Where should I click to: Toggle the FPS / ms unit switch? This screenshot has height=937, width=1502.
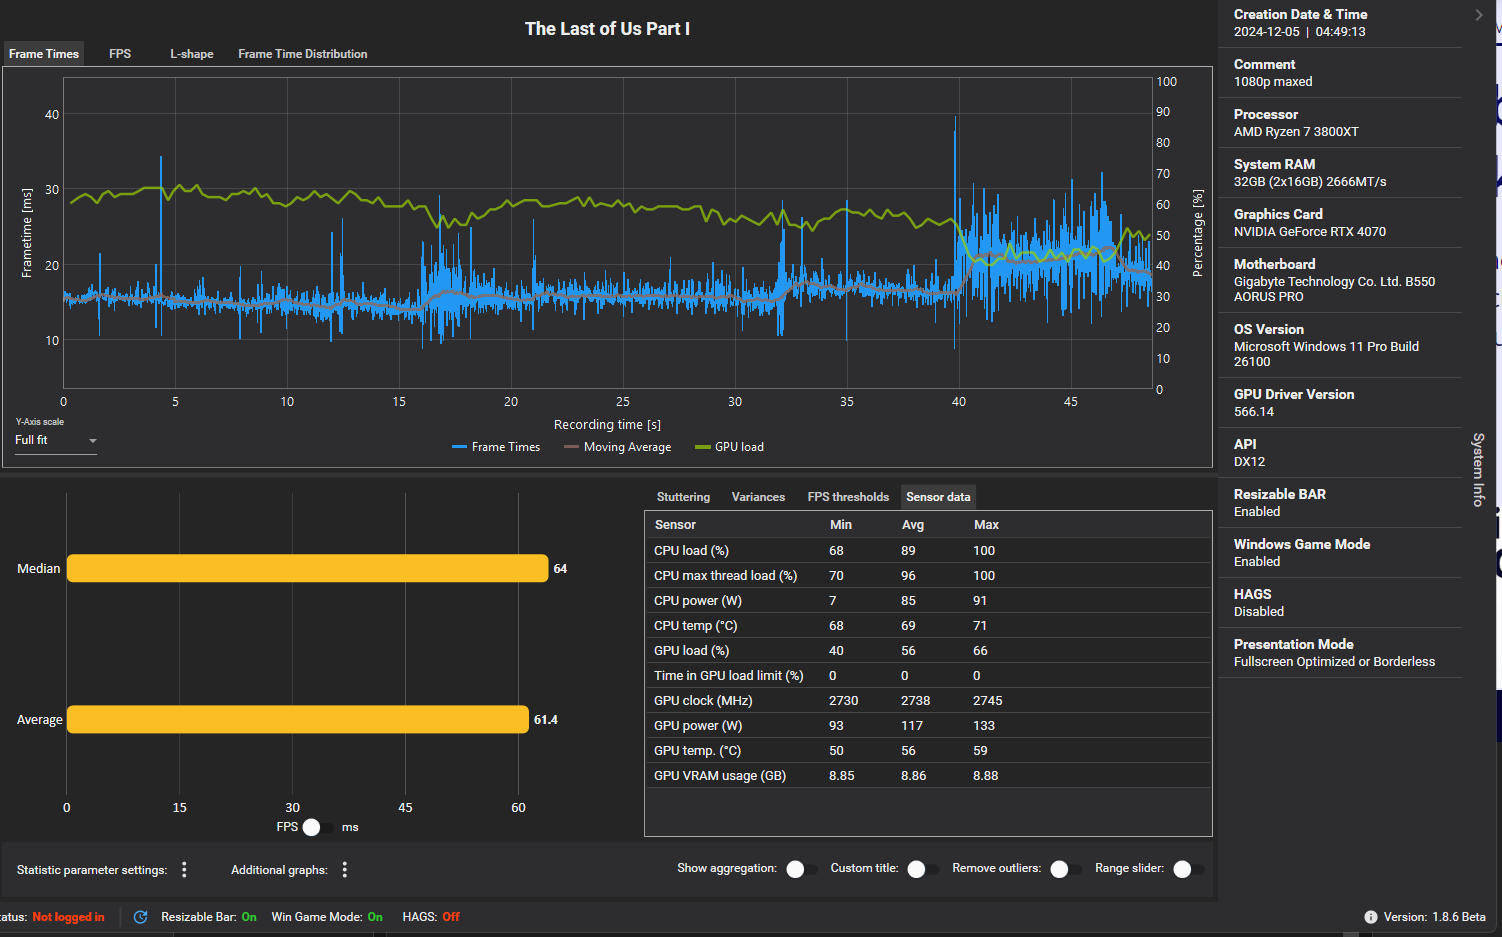(319, 827)
